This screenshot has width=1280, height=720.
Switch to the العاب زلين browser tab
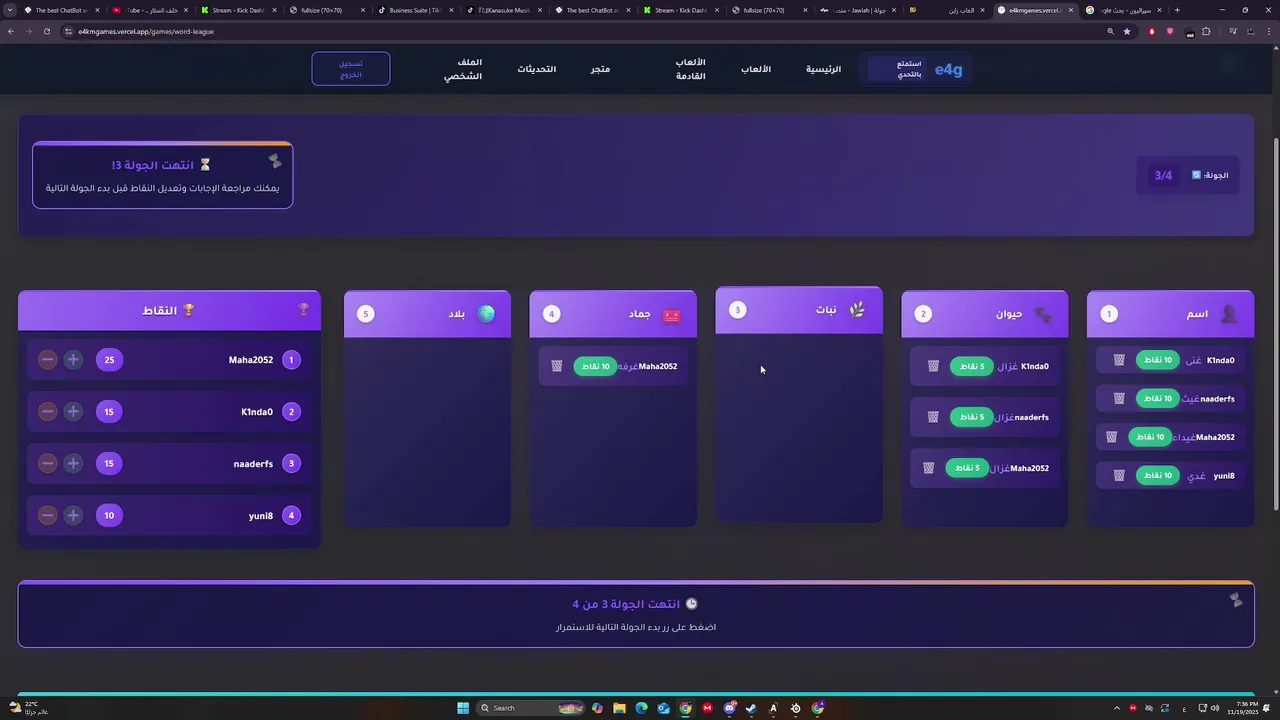click(947, 10)
